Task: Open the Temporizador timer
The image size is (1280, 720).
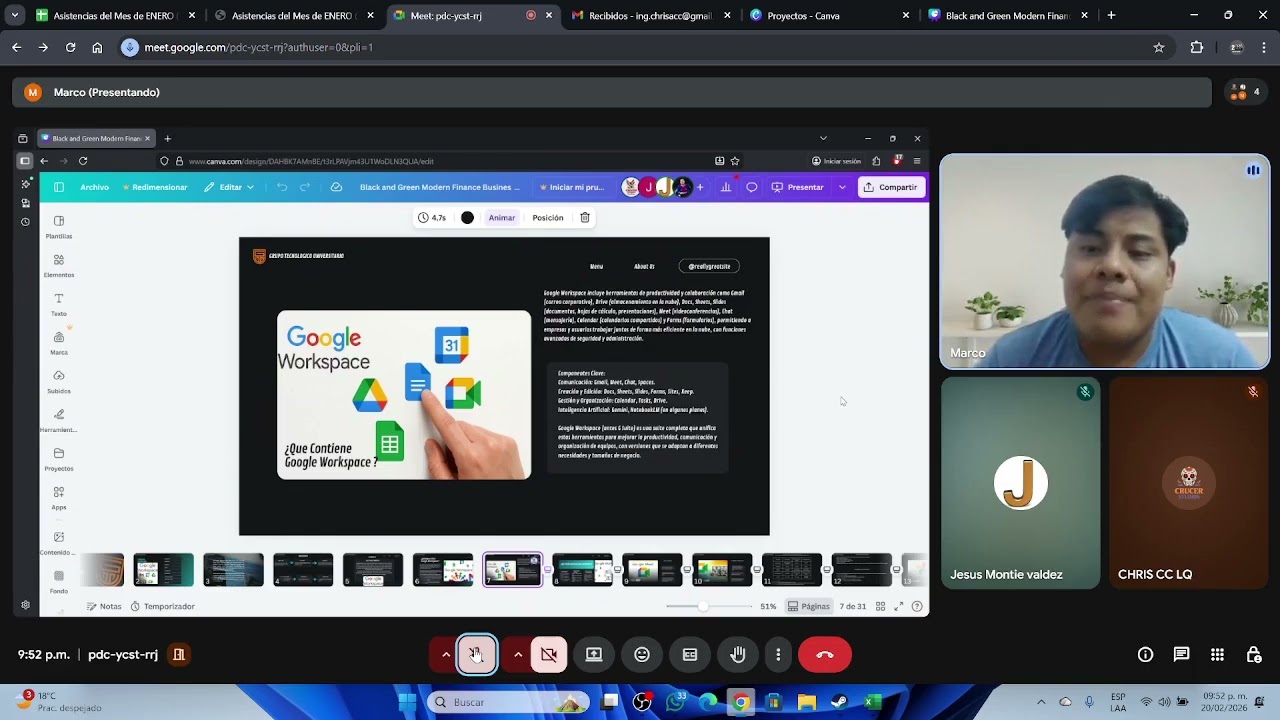Action: click(163, 606)
